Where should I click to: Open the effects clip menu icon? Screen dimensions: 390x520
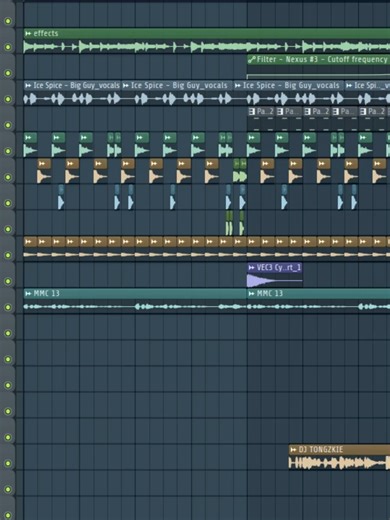(x=28, y=33)
